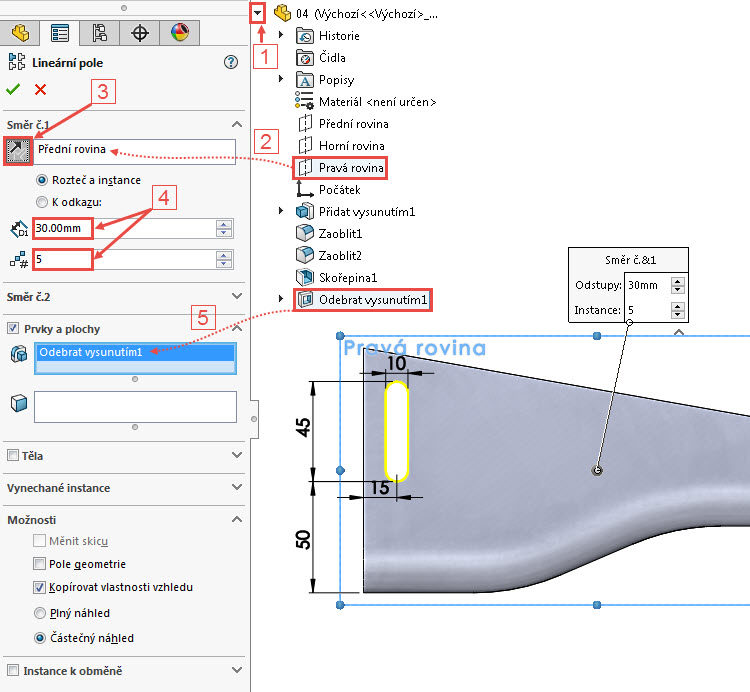
Task: Select Částečný náhled preview option
Action: tap(40, 638)
